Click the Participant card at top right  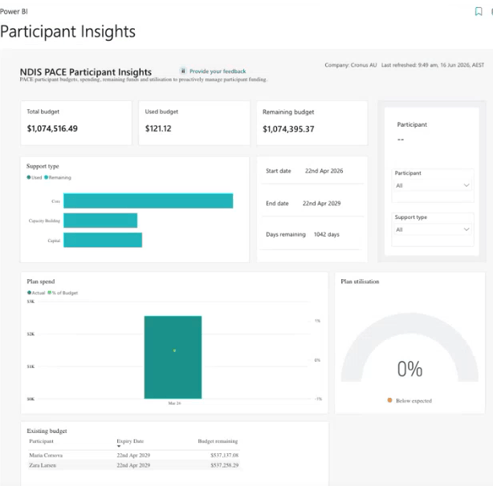point(432,133)
